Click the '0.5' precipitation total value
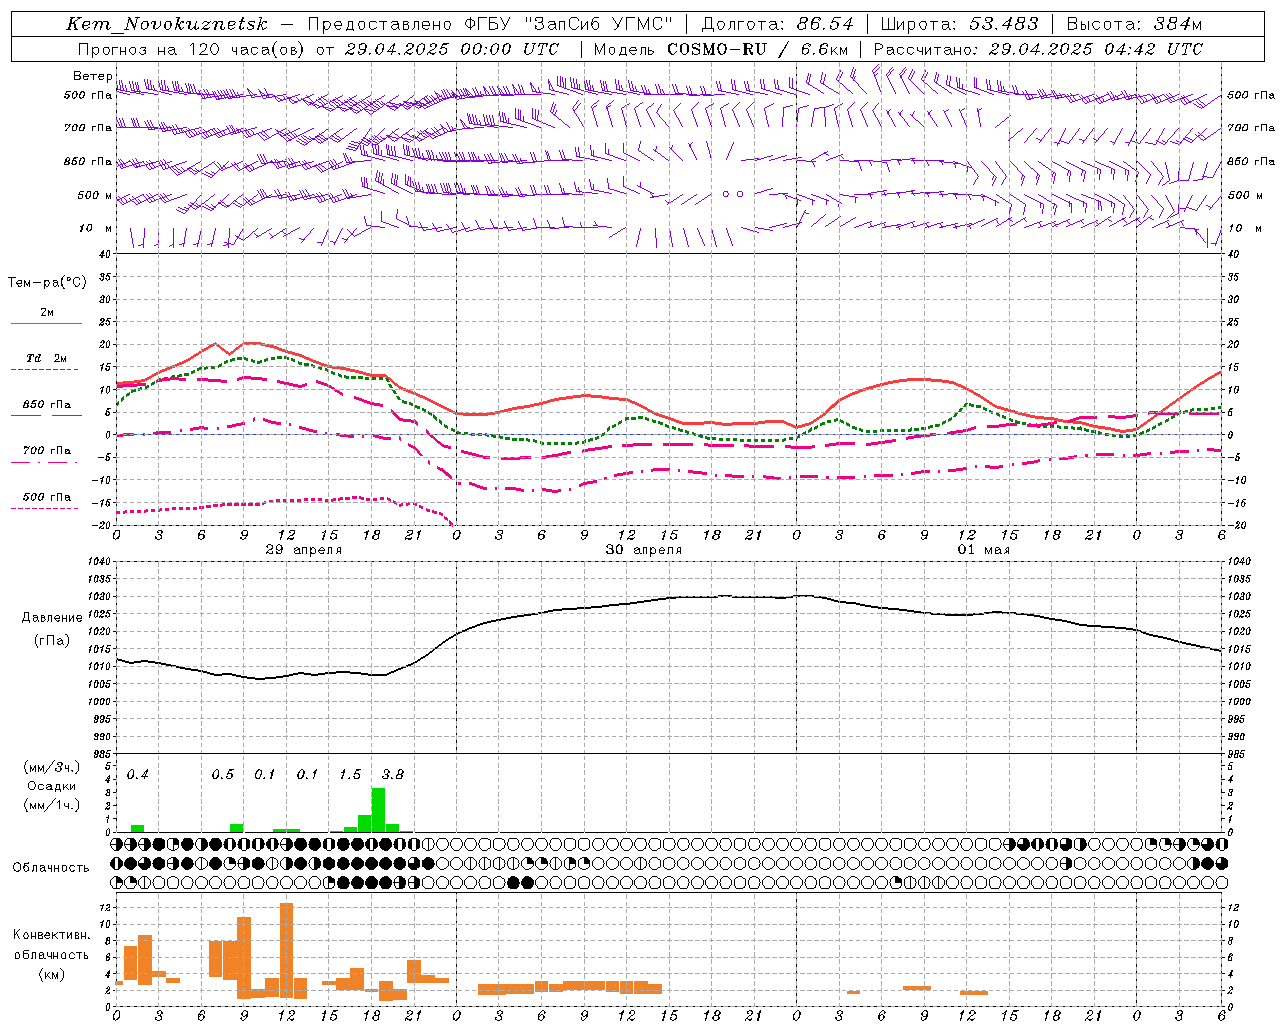The height and width of the screenshot is (1024, 1280). [x=222, y=775]
